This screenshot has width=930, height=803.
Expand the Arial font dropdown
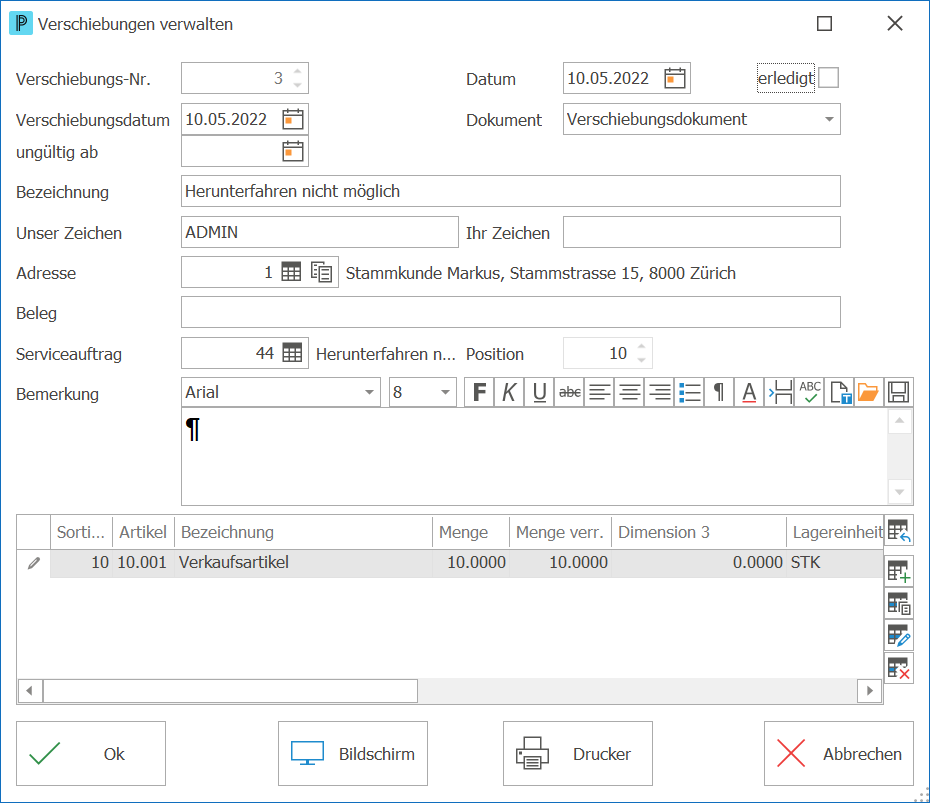(369, 392)
